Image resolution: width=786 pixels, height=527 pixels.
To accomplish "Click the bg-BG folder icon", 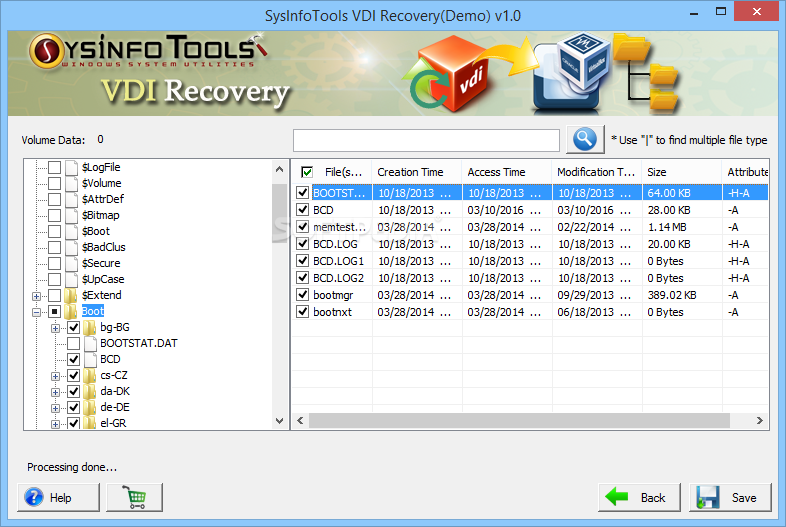I will tap(90, 327).
